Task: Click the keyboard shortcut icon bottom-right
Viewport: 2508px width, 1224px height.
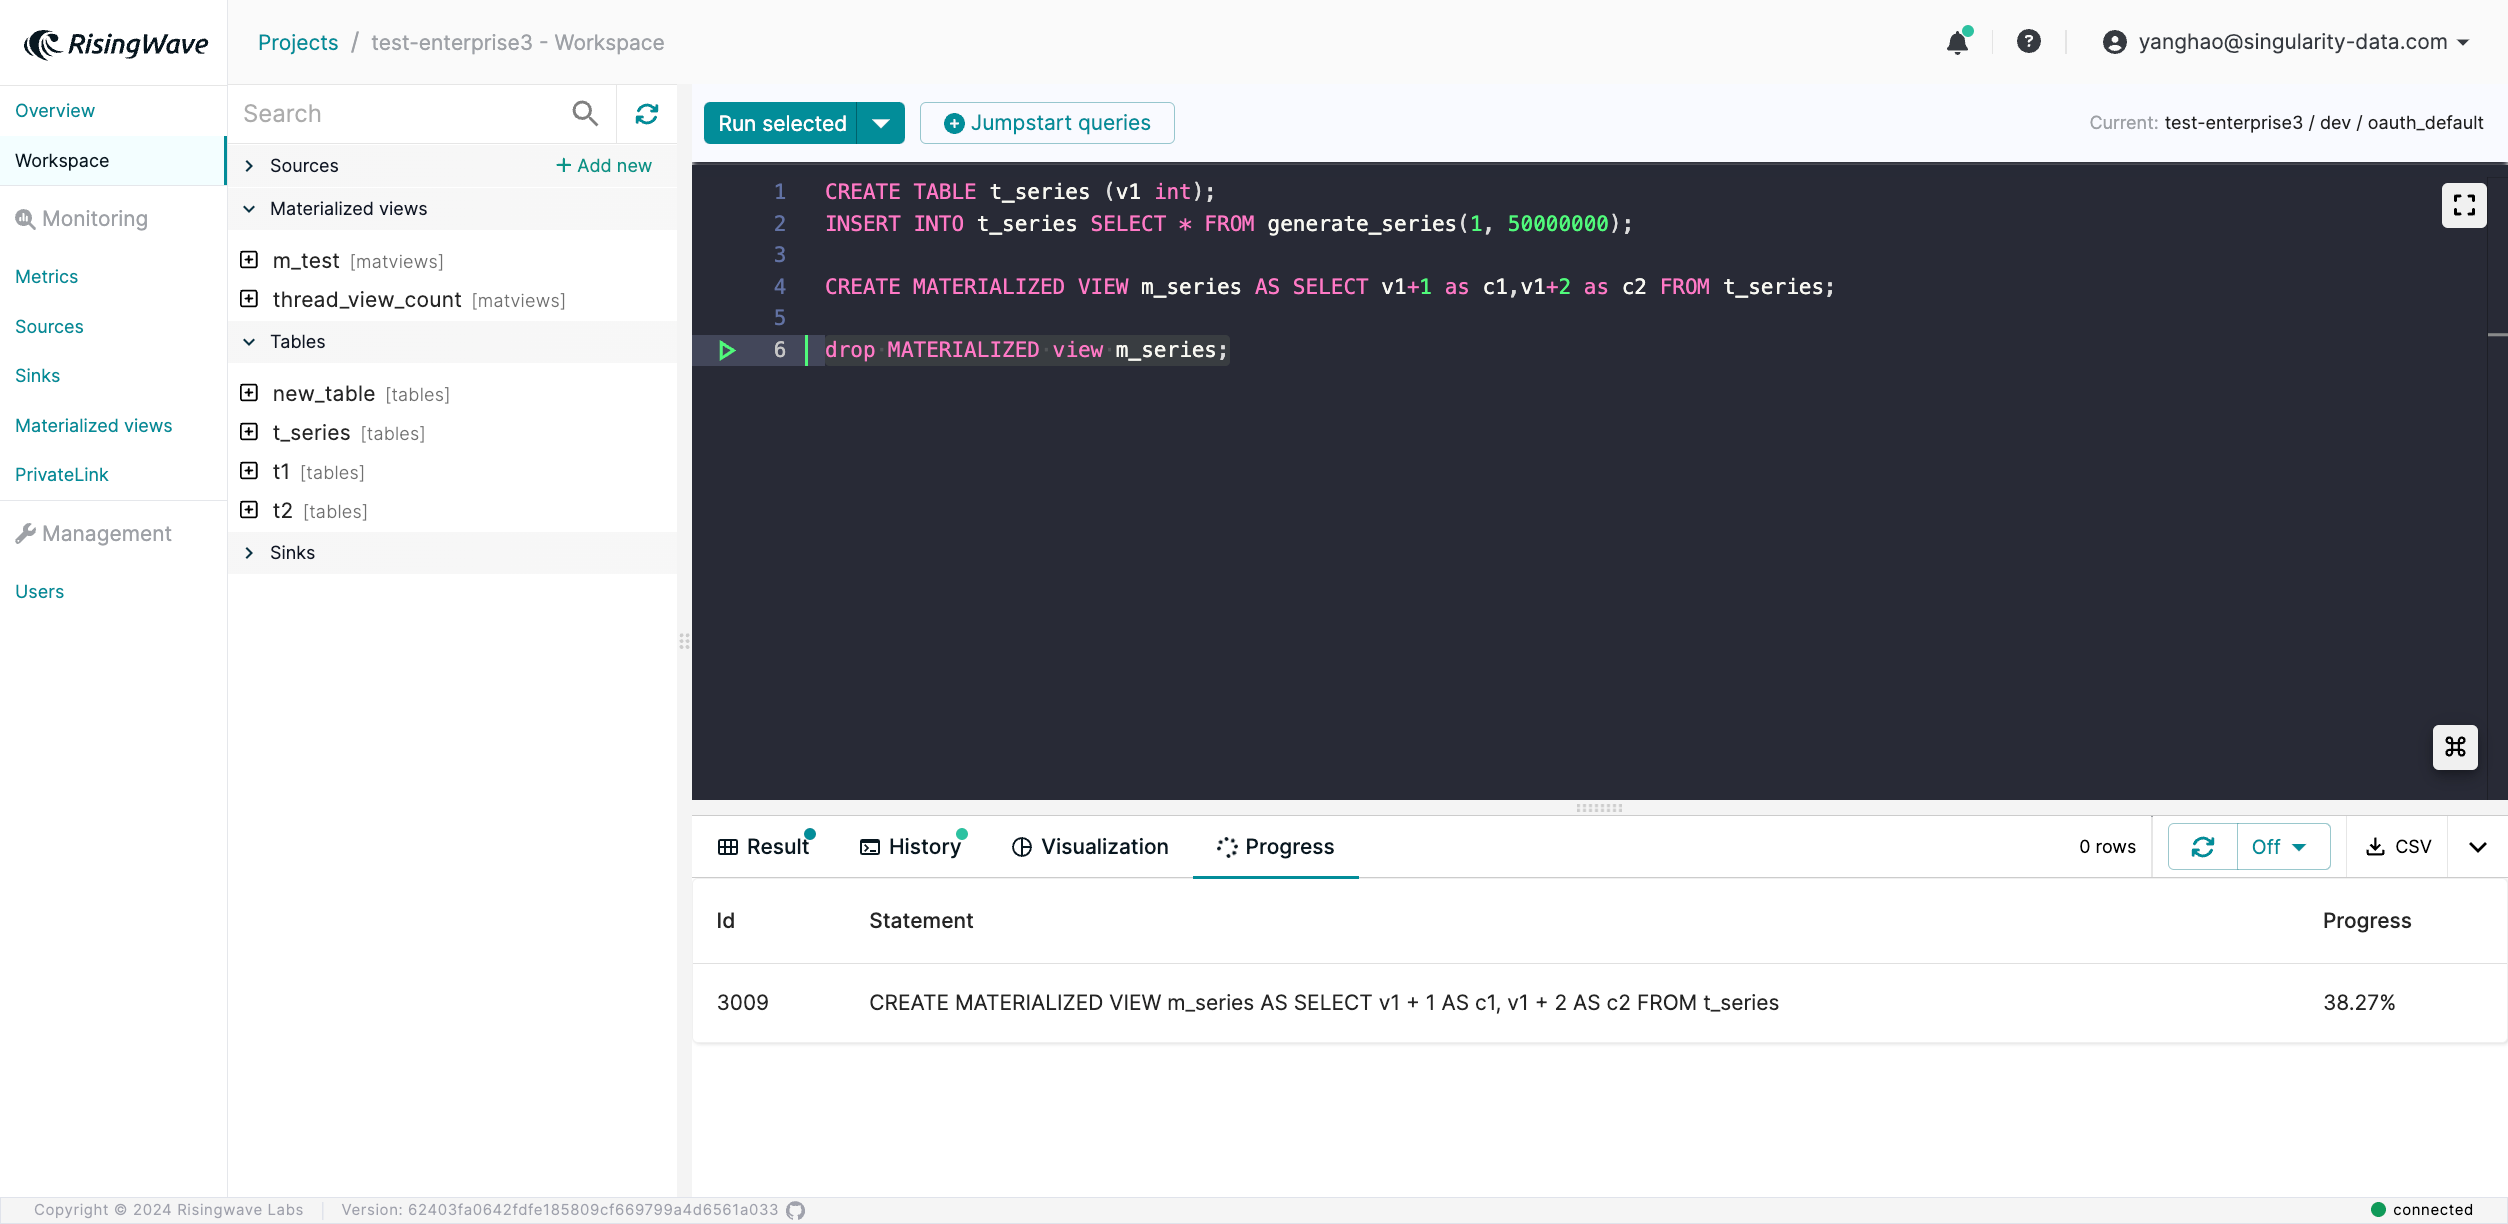Action: point(2455,747)
